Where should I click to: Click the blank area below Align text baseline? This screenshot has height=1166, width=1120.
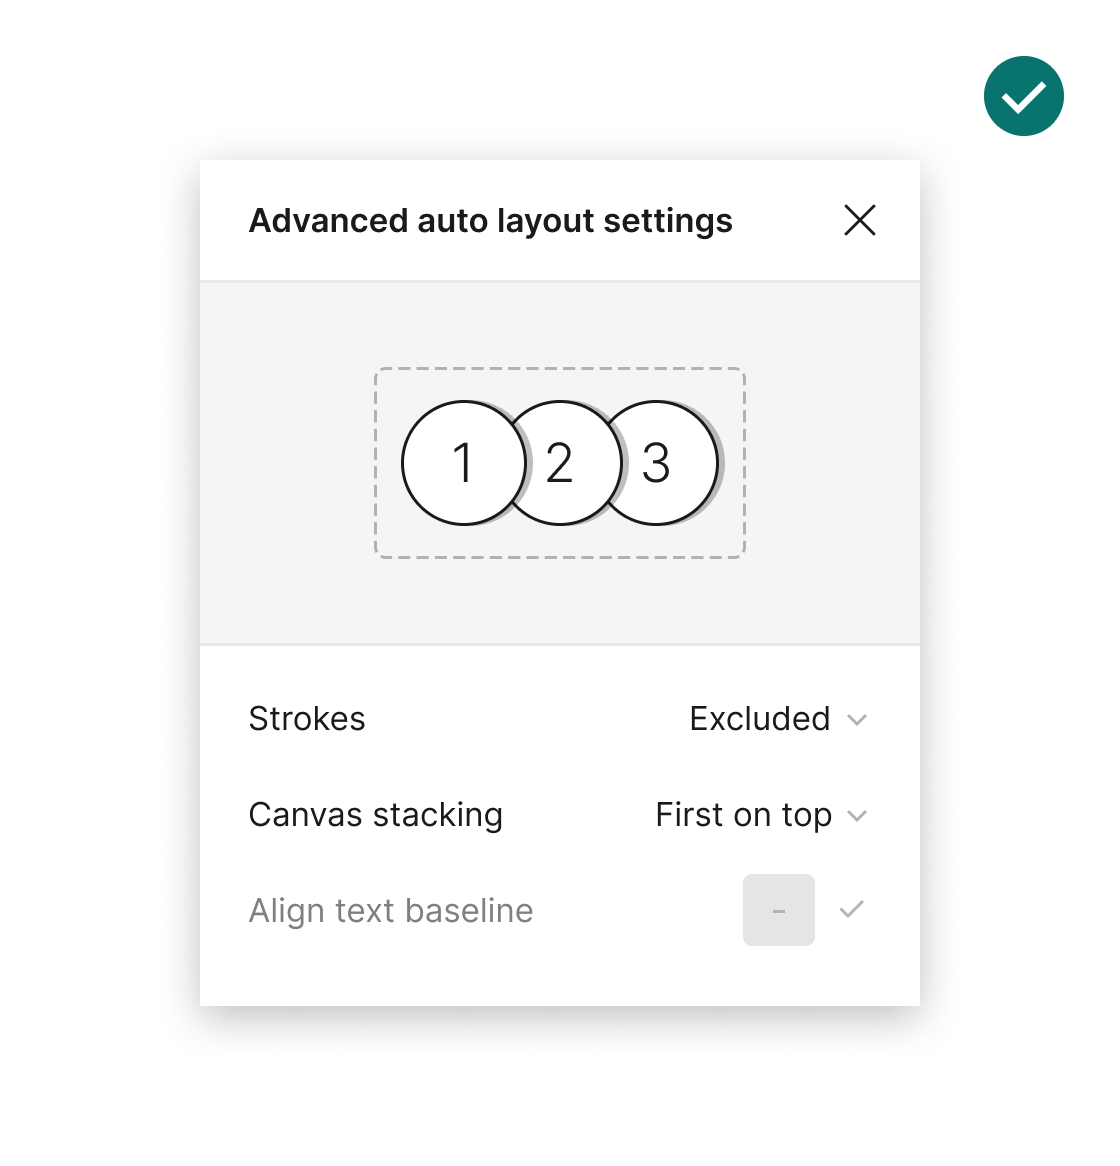(560, 975)
